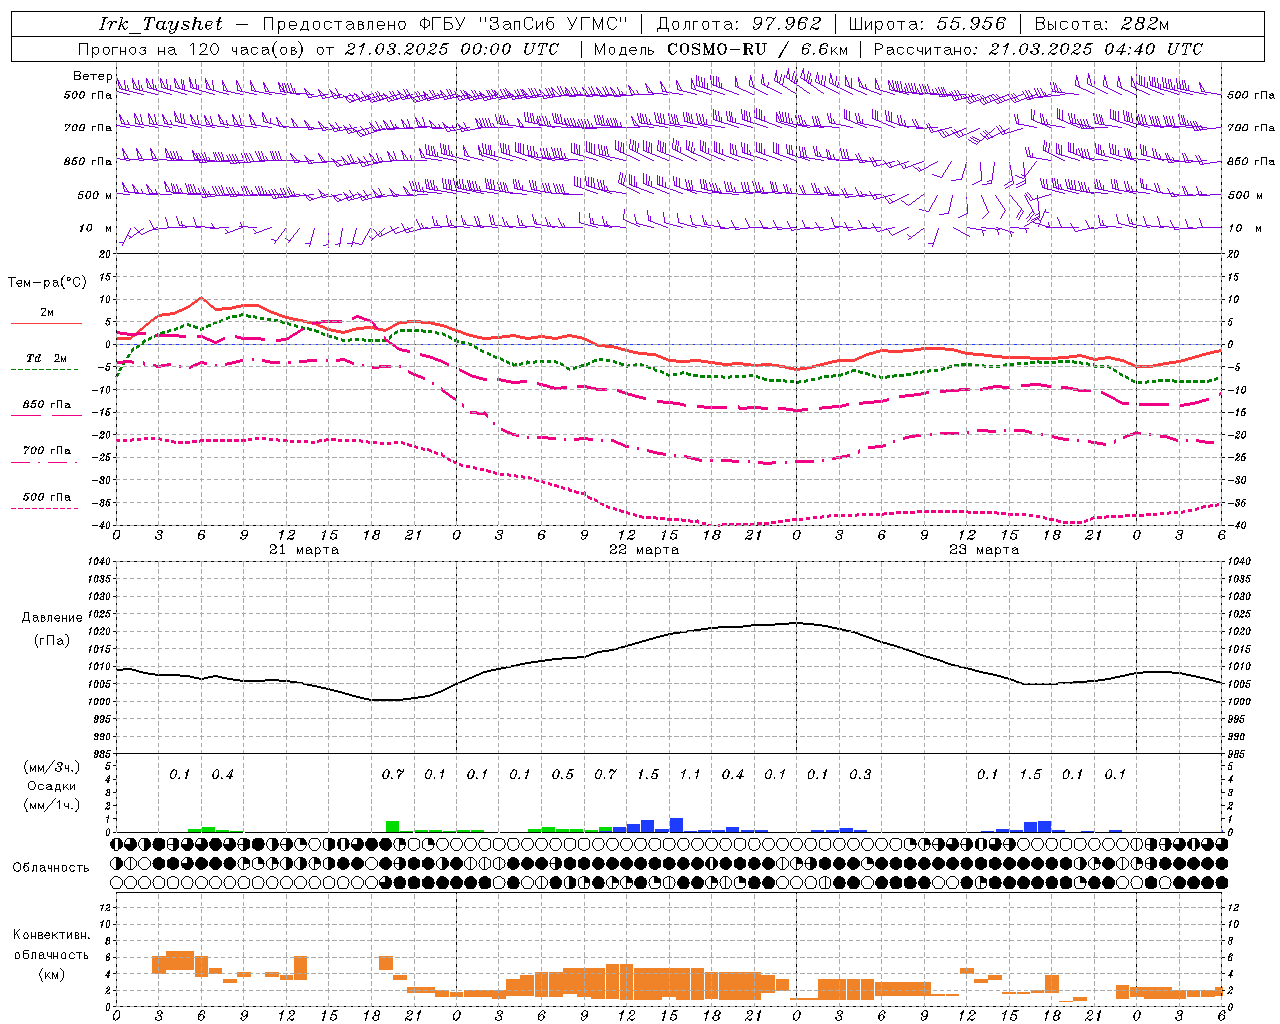Viewport: 1280px width, 1024px height.
Task: Click the 10 м wind level label on left
Action: [x=95, y=228]
